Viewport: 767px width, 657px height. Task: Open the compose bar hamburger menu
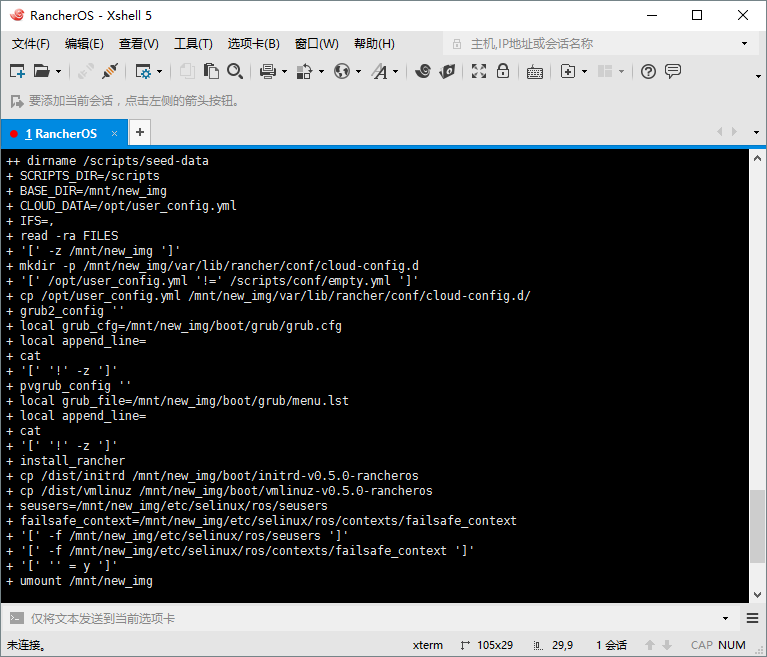[x=752, y=618]
